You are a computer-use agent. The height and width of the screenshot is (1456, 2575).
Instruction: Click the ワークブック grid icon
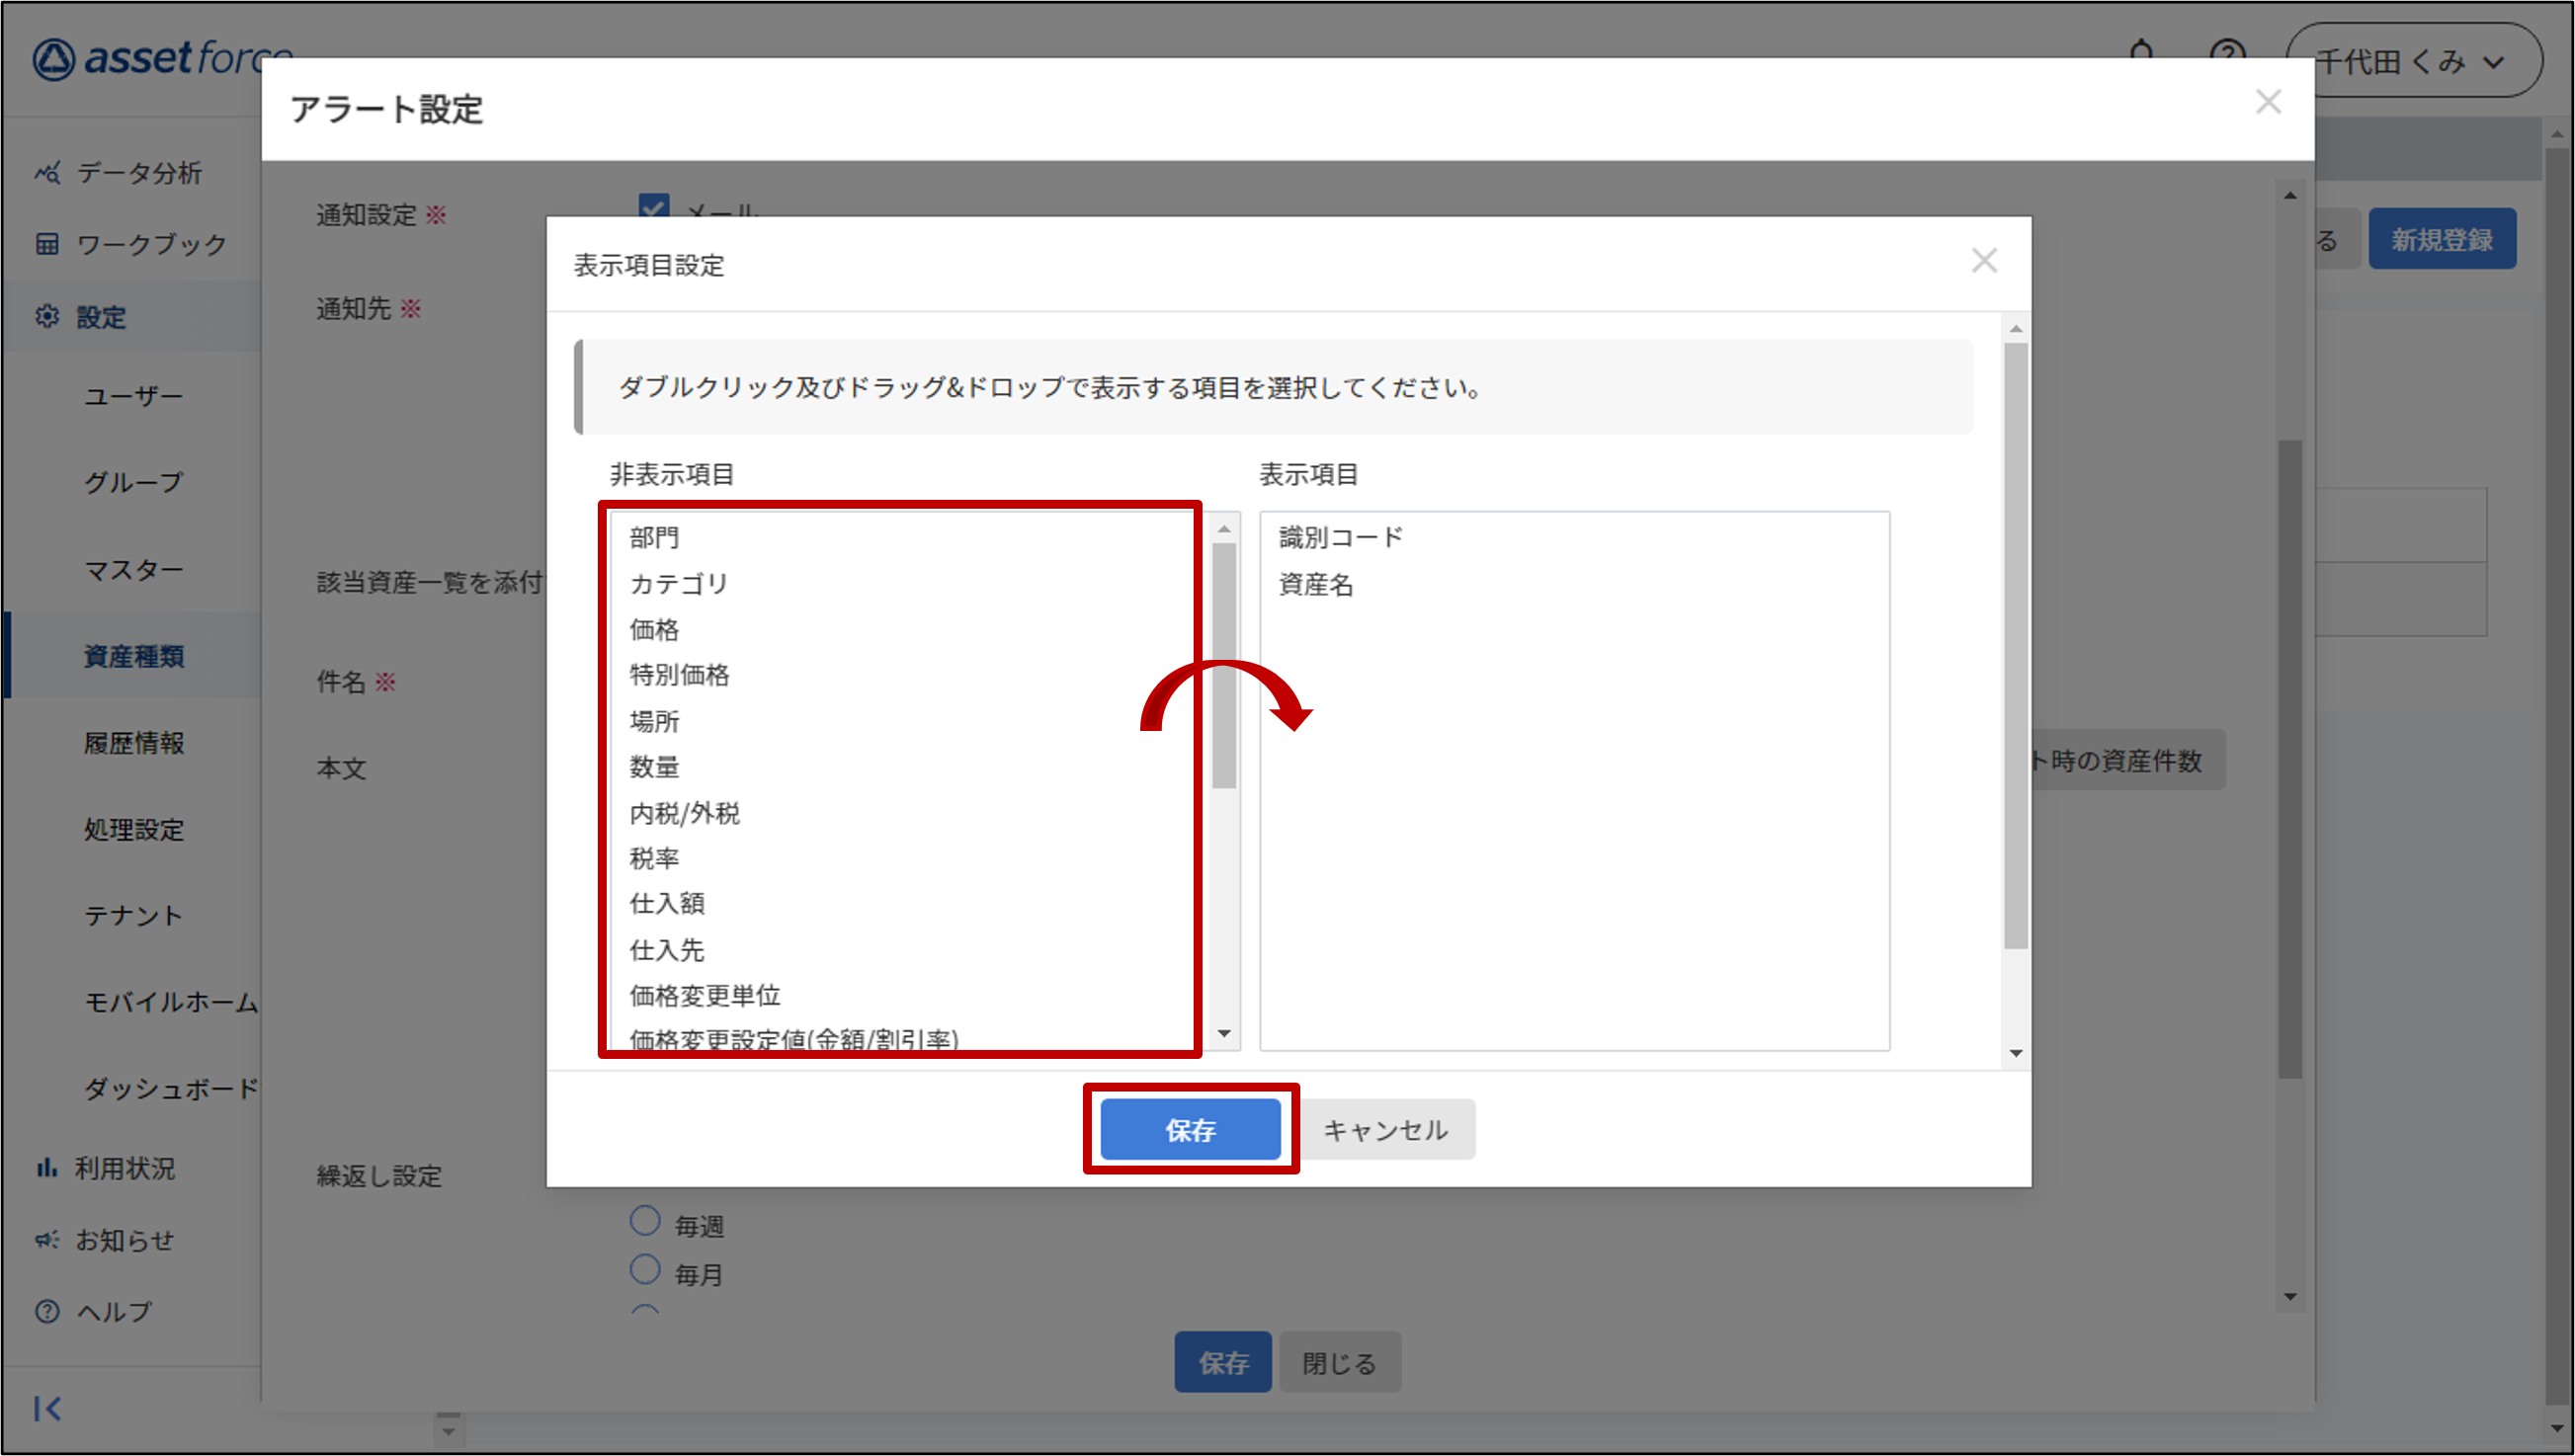tap(47, 244)
